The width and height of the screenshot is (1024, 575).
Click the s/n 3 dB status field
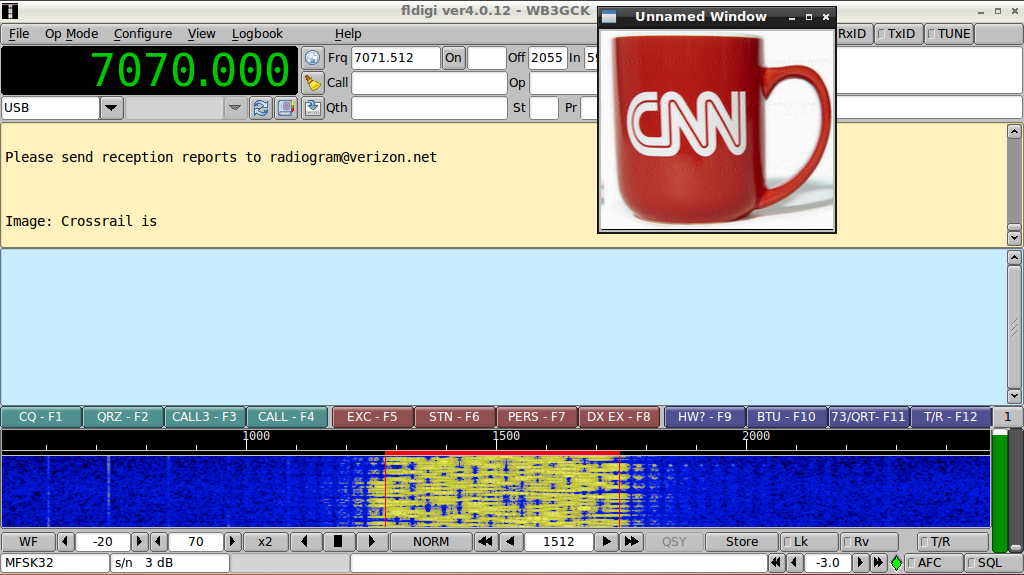[170, 563]
